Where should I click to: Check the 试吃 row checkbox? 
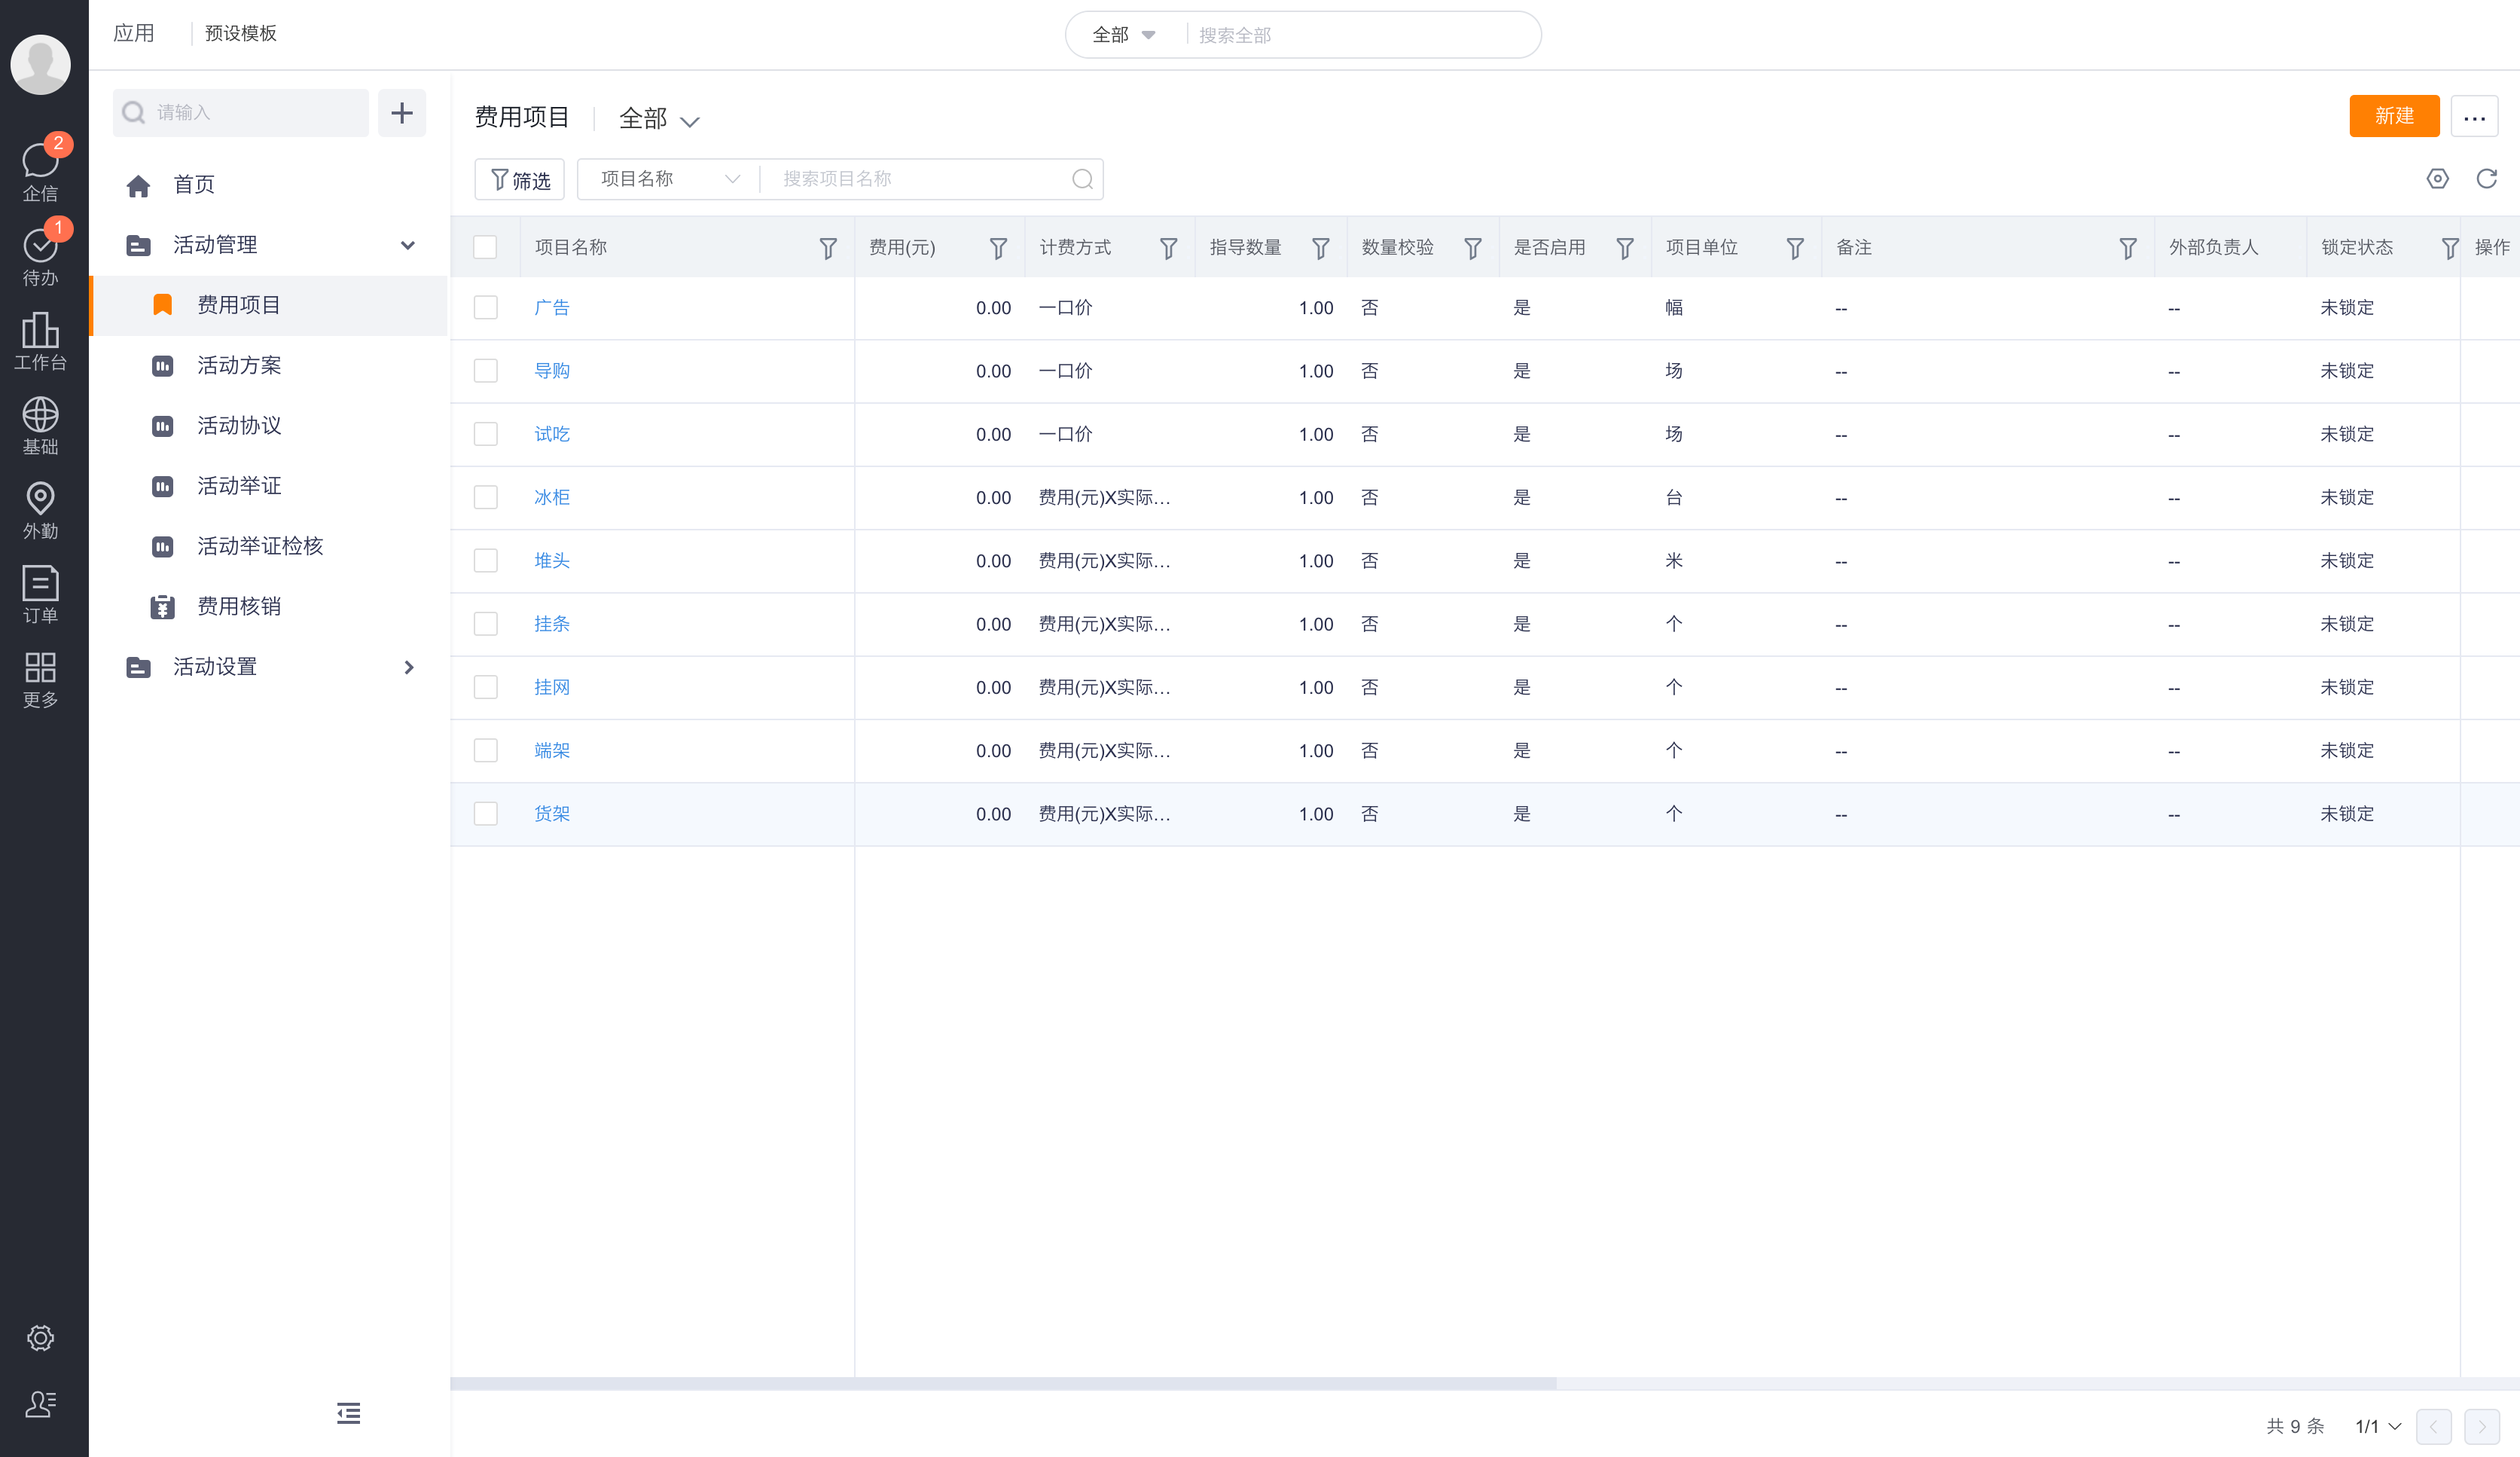click(x=485, y=434)
